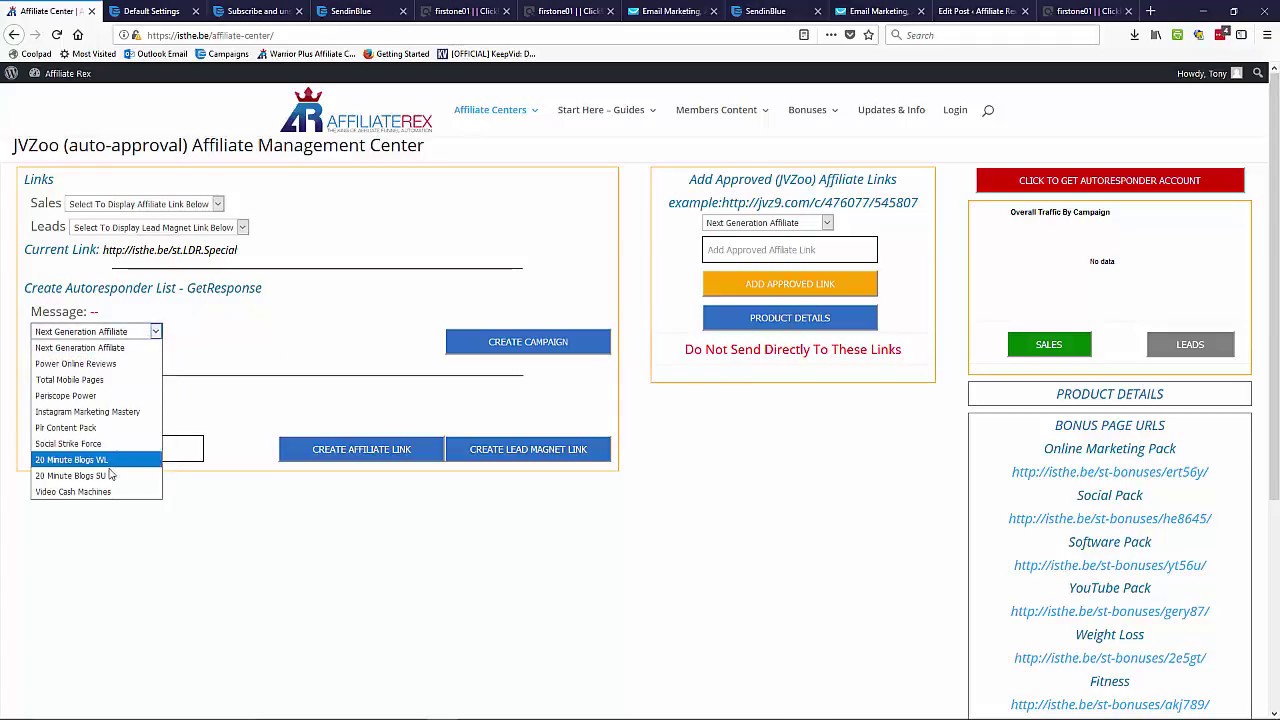Open a new browser tab with plus icon
This screenshot has width=1280, height=720.
(1151, 11)
